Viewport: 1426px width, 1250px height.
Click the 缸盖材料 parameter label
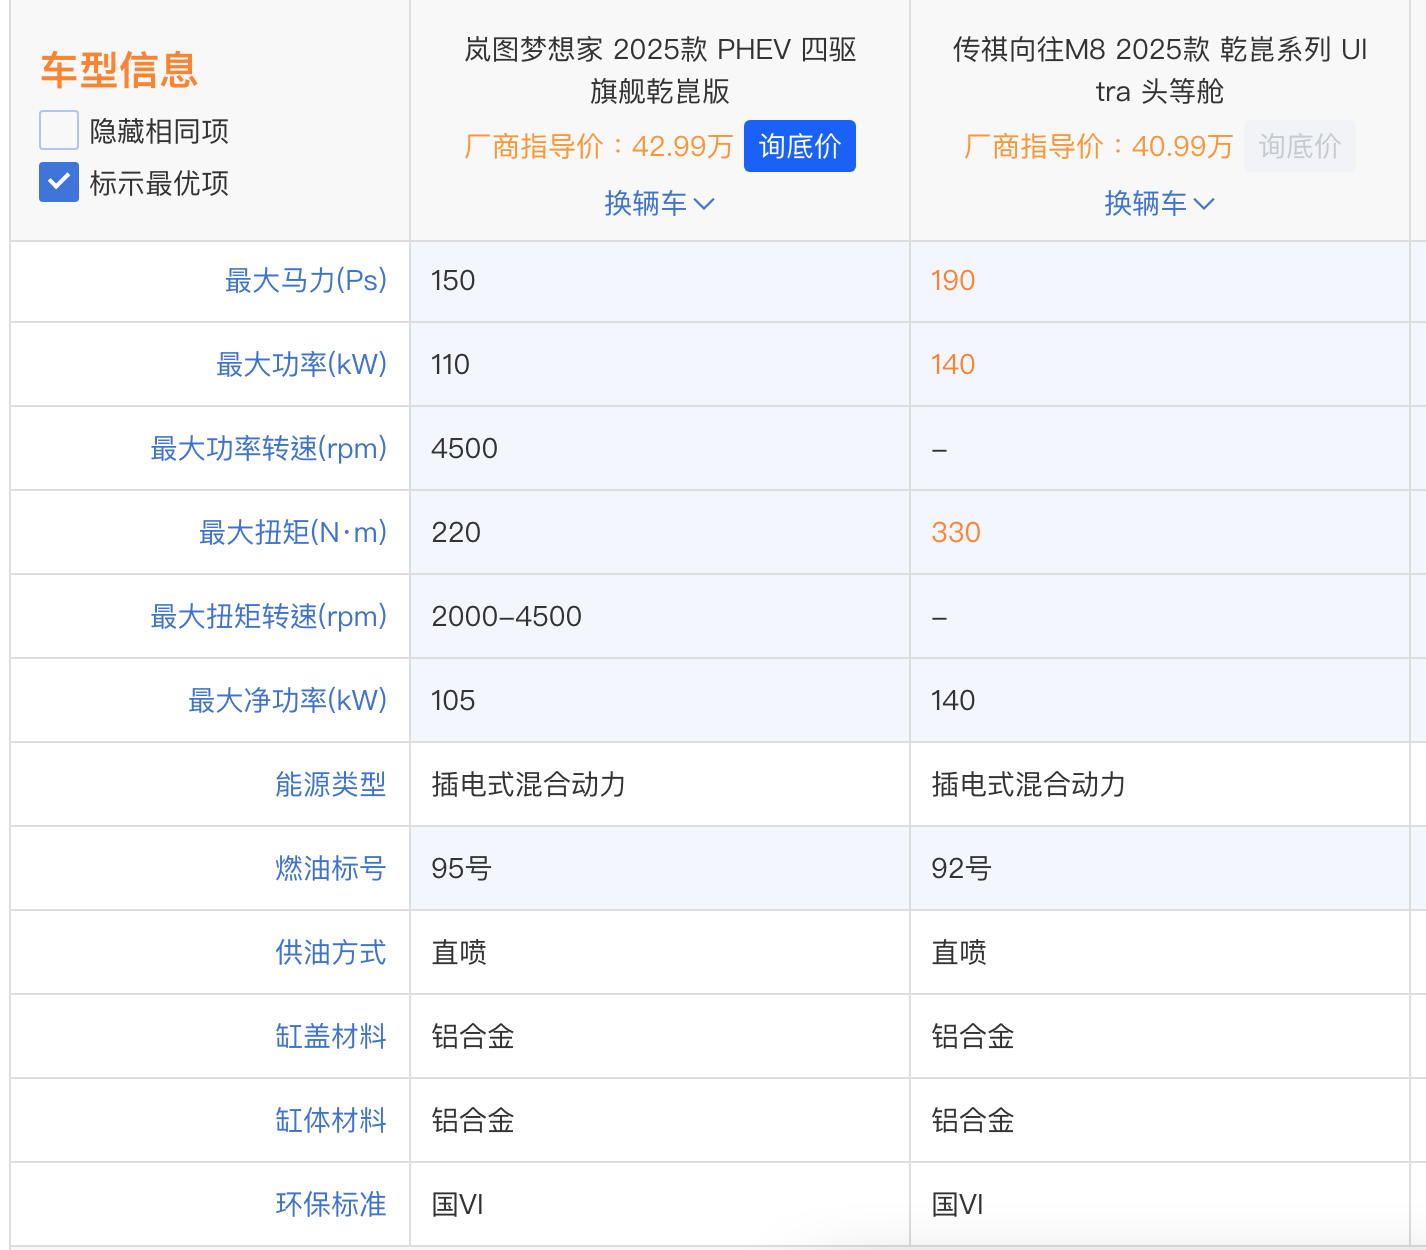point(331,1036)
